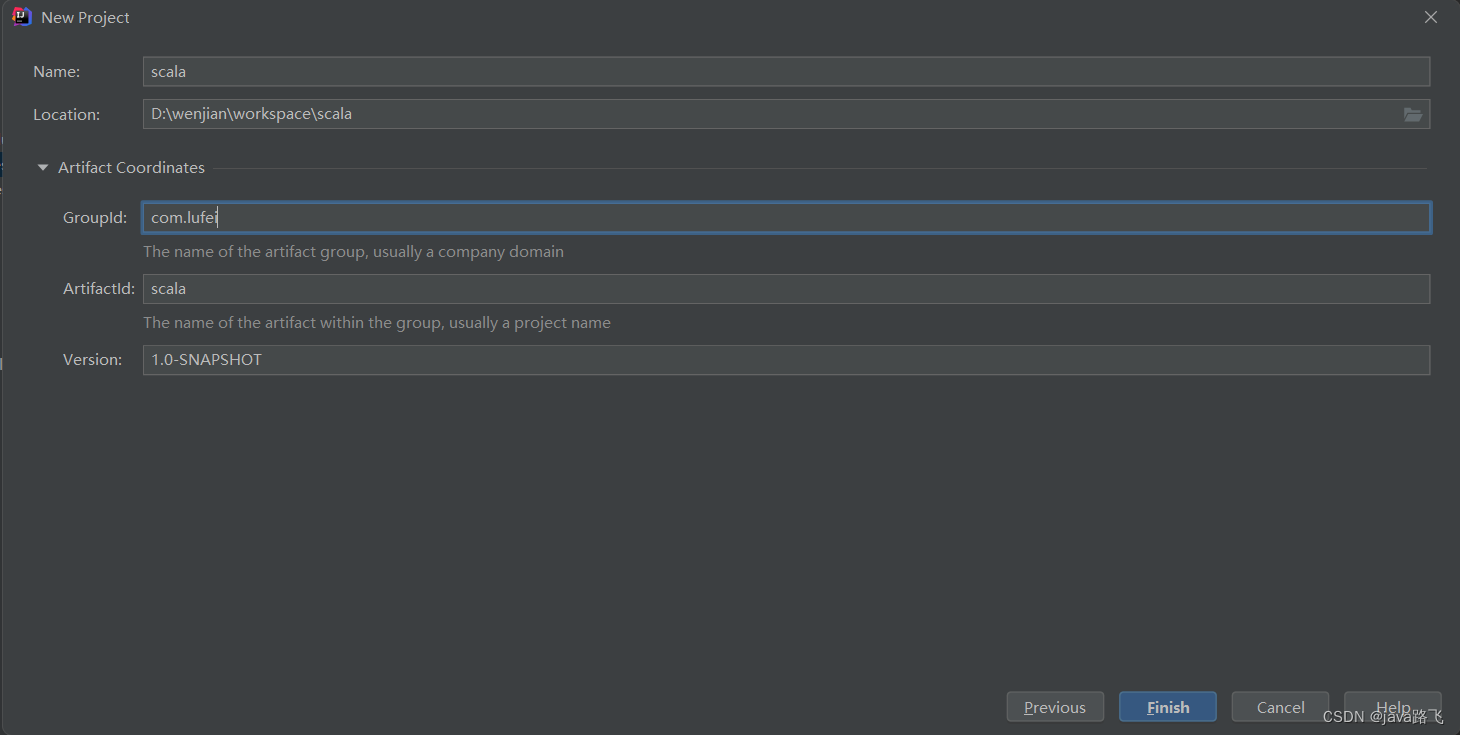This screenshot has width=1460, height=735.
Task: Click the 'GroupId:' label
Action: (95, 218)
